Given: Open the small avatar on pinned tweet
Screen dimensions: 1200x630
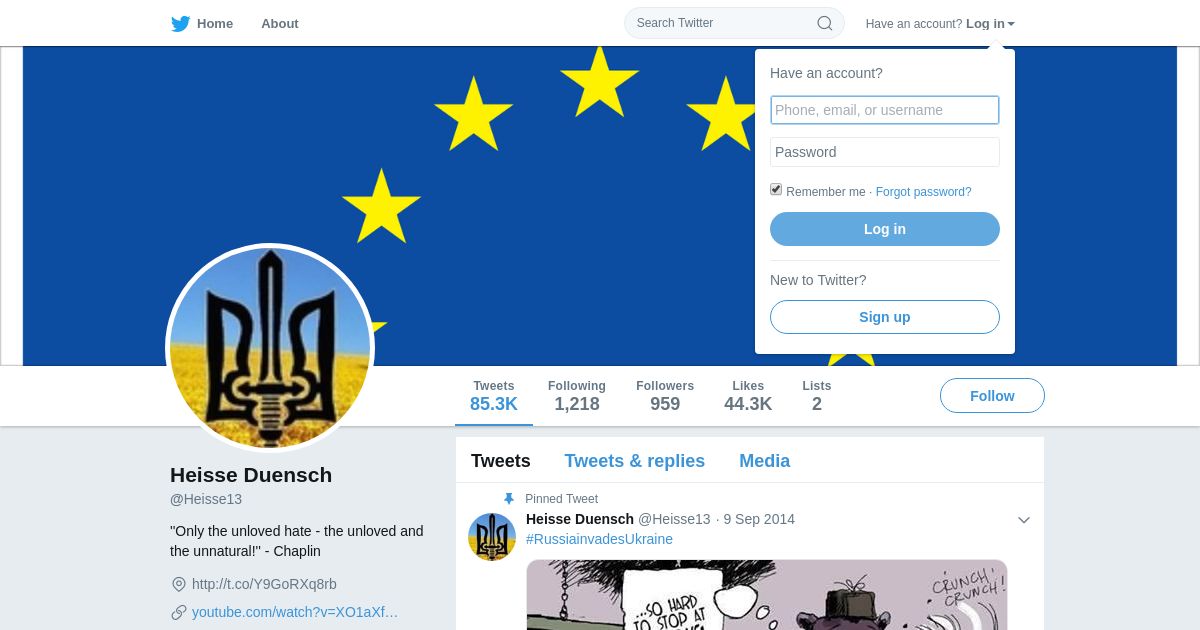Looking at the screenshot, I should [492, 537].
